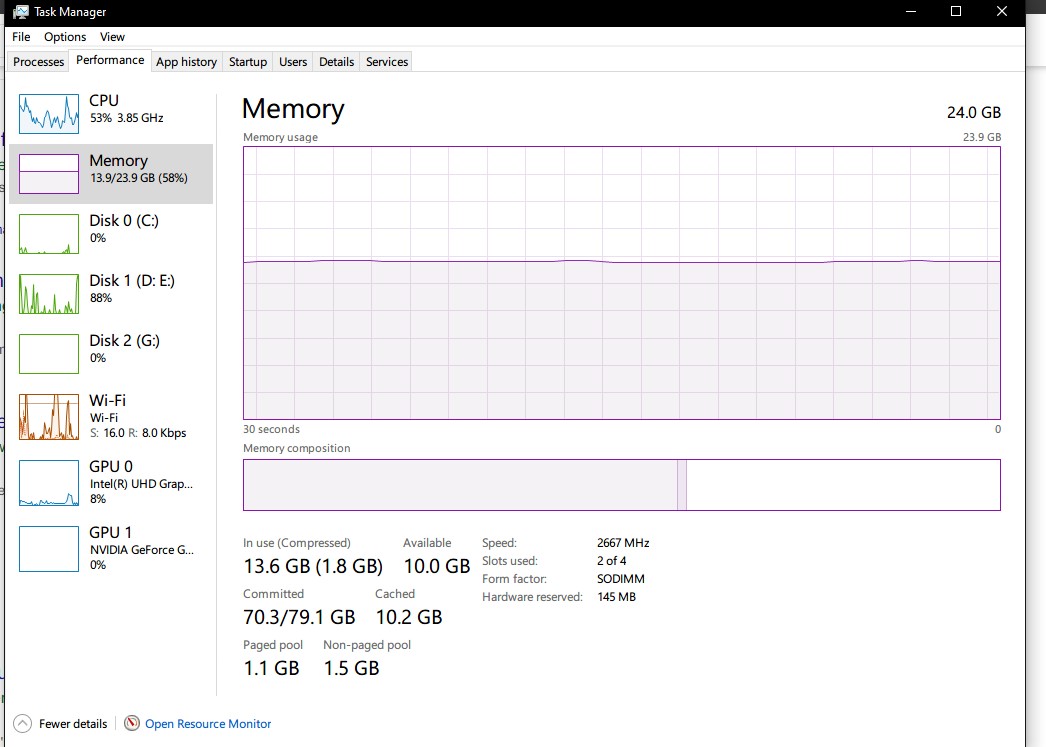
Task: Switch to the Details tab
Action: pos(336,62)
